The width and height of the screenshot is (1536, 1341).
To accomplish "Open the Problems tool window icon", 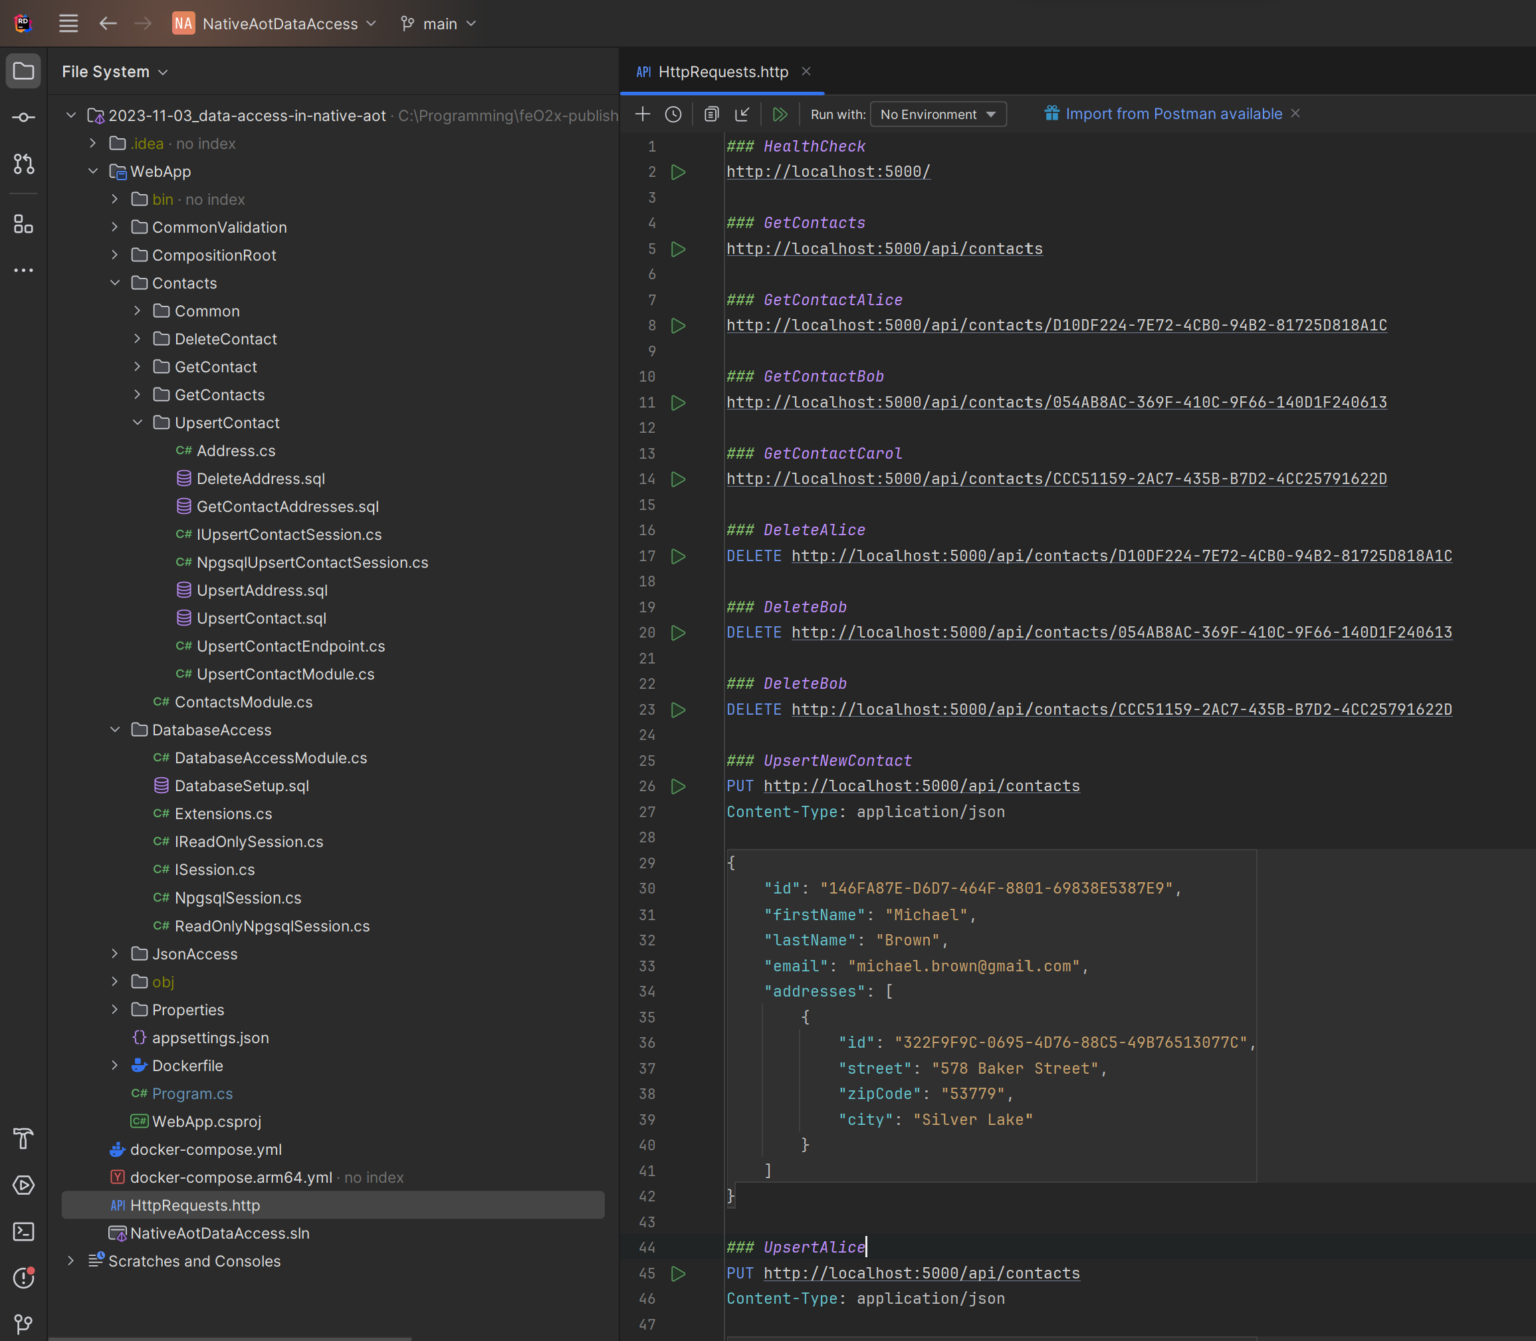I will [22, 1278].
